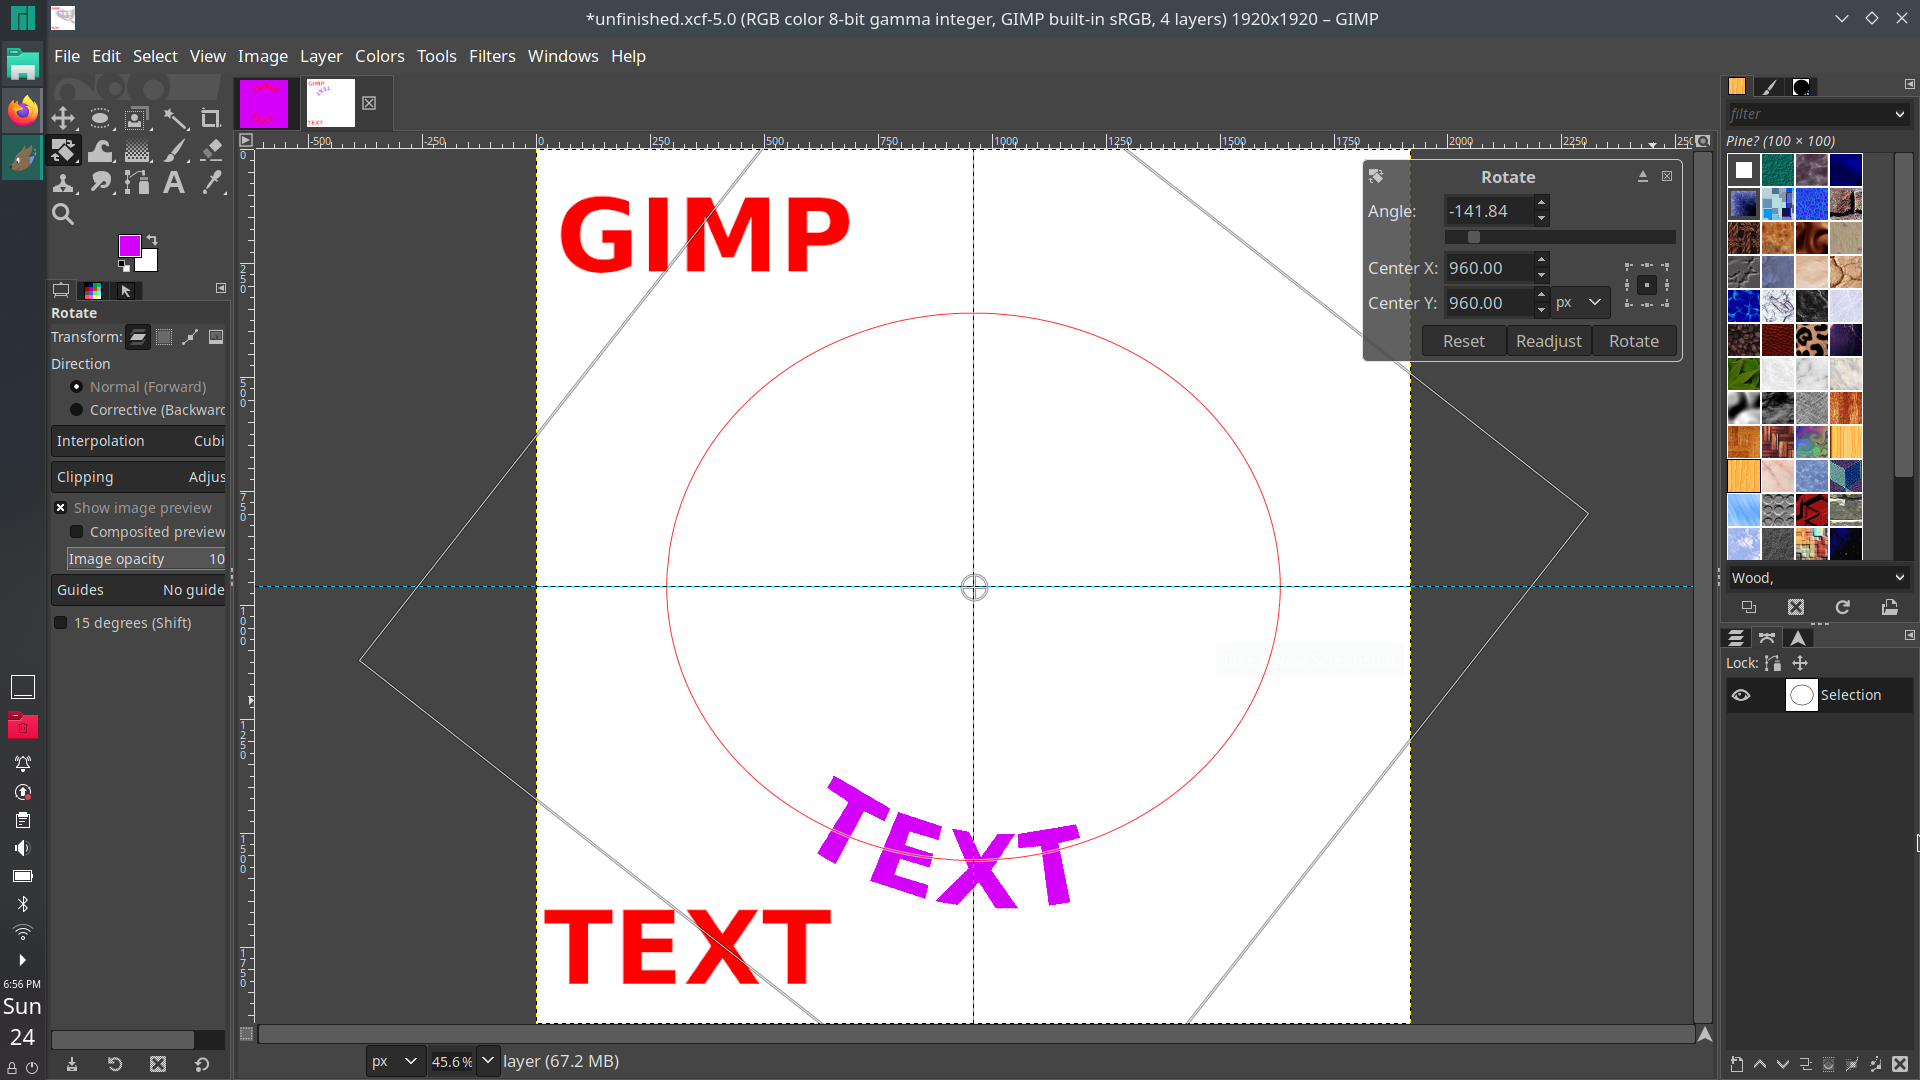Screen dimensions: 1920x1080
Task: Click the magenta foreground color swatch
Action: pos(129,246)
